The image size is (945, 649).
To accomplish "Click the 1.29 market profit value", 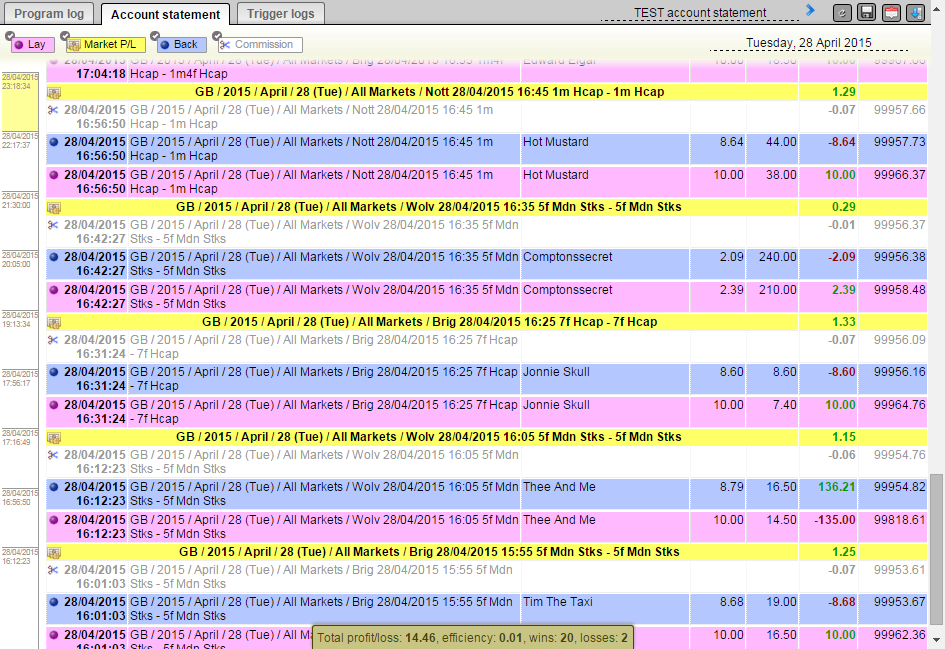I will click(x=844, y=92).
